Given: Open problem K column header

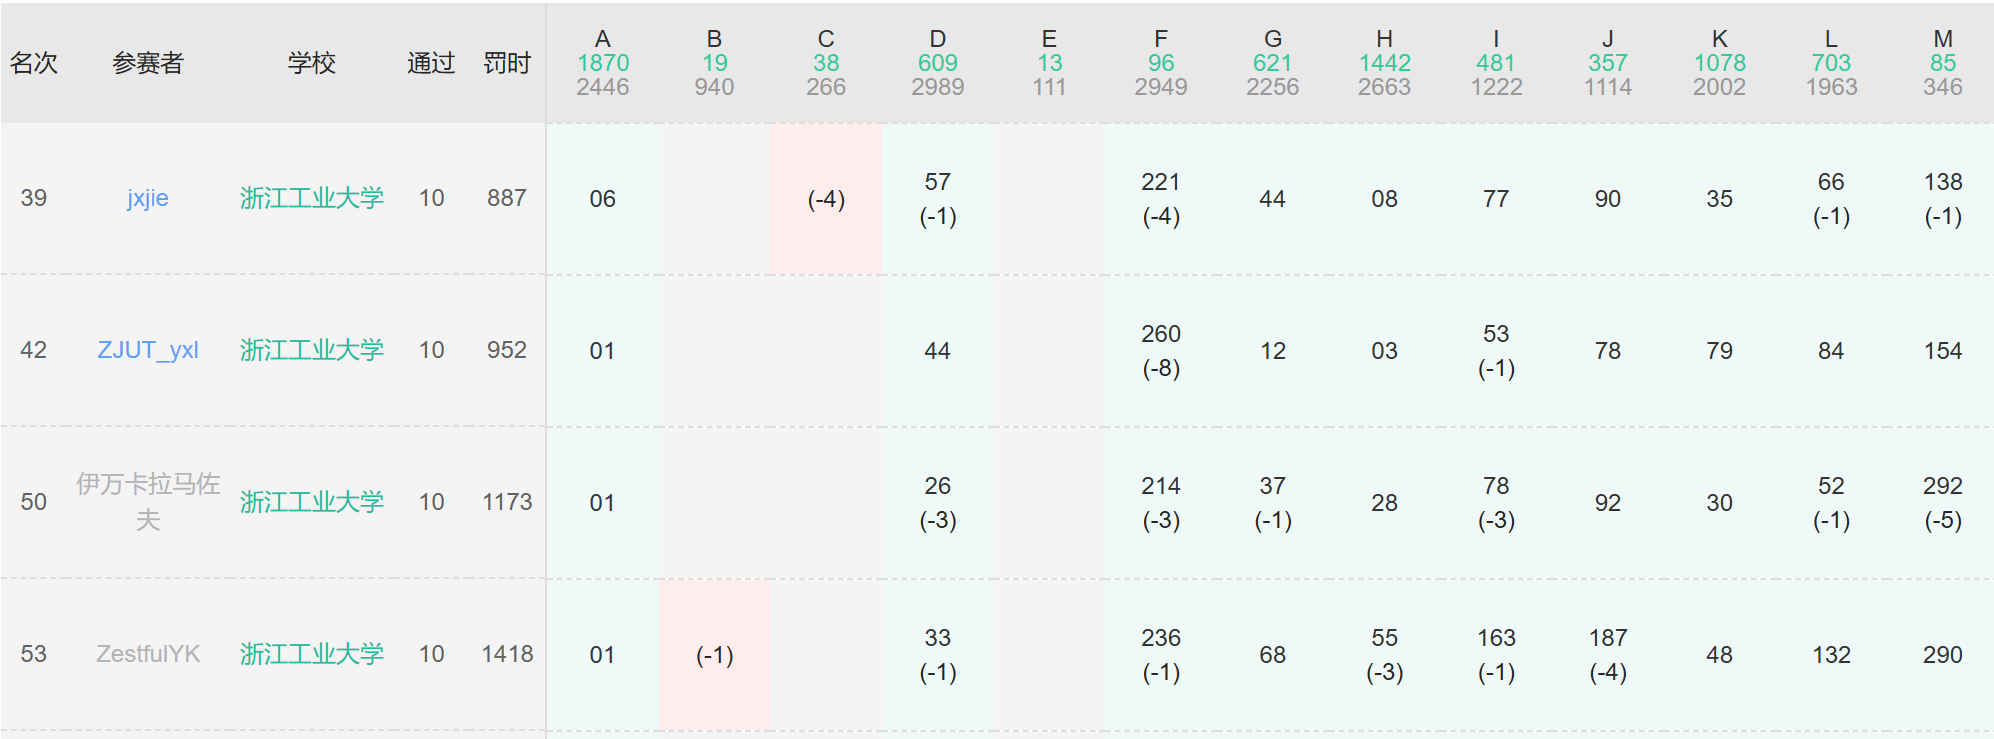Looking at the screenshot, I should pos(1719,40).
